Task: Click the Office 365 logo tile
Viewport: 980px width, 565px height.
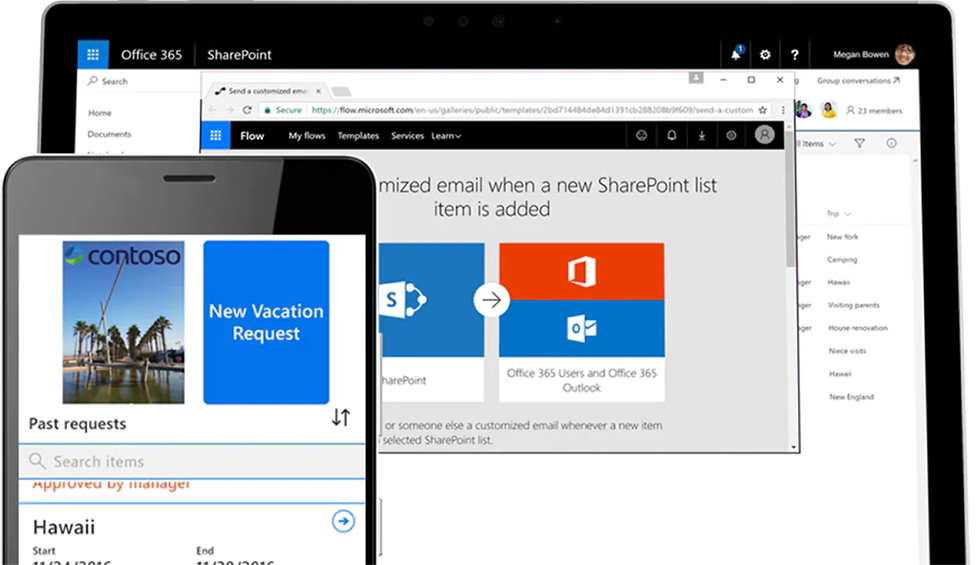Action: click(581, 272)
